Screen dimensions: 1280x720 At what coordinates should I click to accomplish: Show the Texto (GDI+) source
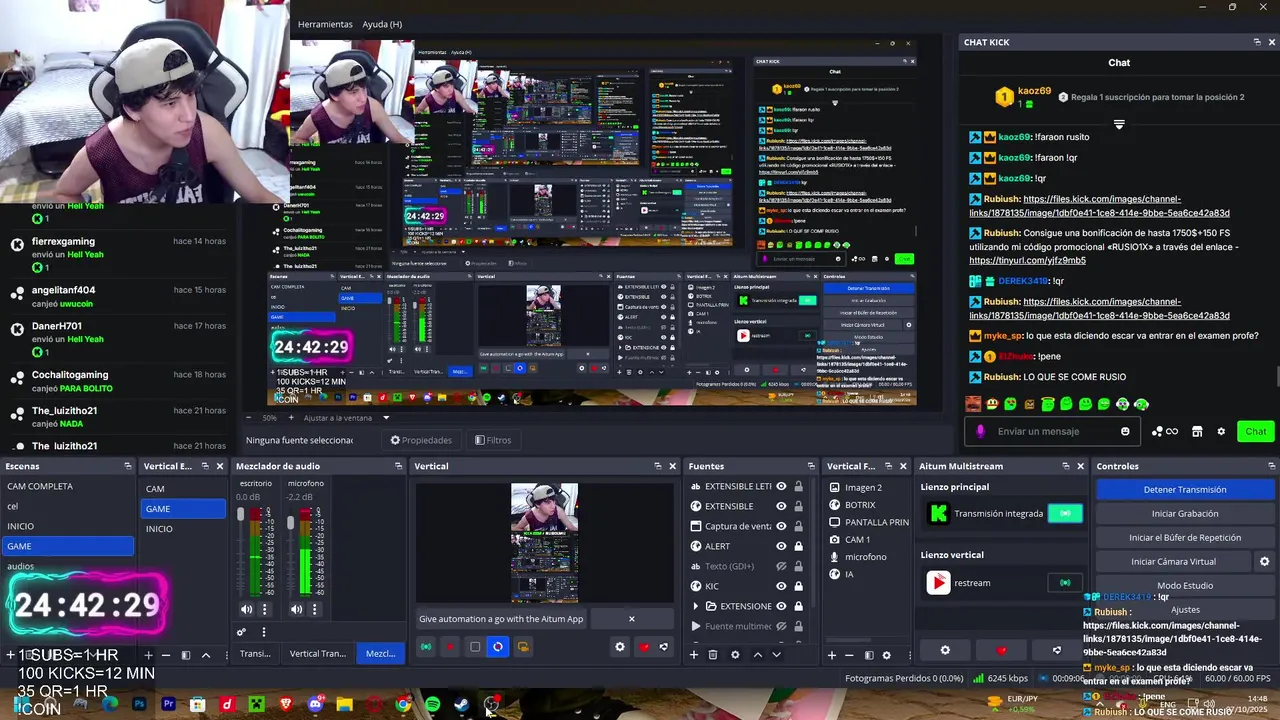[781, 567]
